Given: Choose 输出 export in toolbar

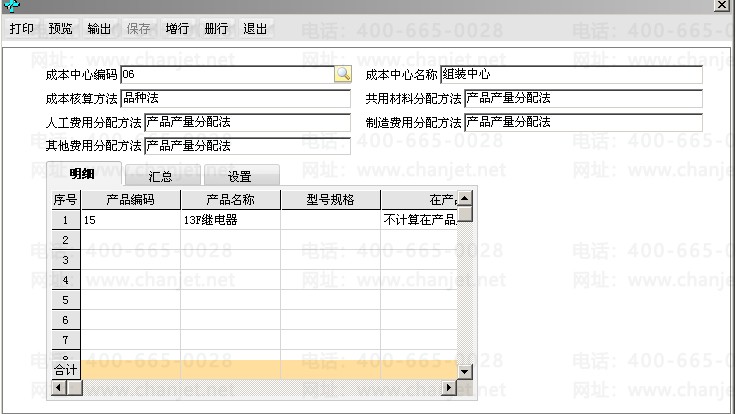Looking at the screenshot, I should [x=100, y=29].
